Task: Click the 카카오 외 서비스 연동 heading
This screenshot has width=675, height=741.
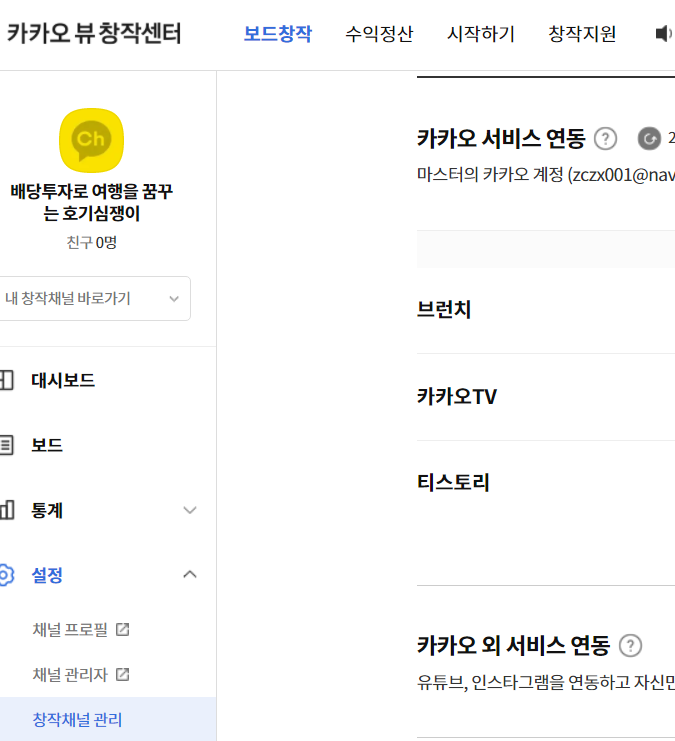Action: 513,645
